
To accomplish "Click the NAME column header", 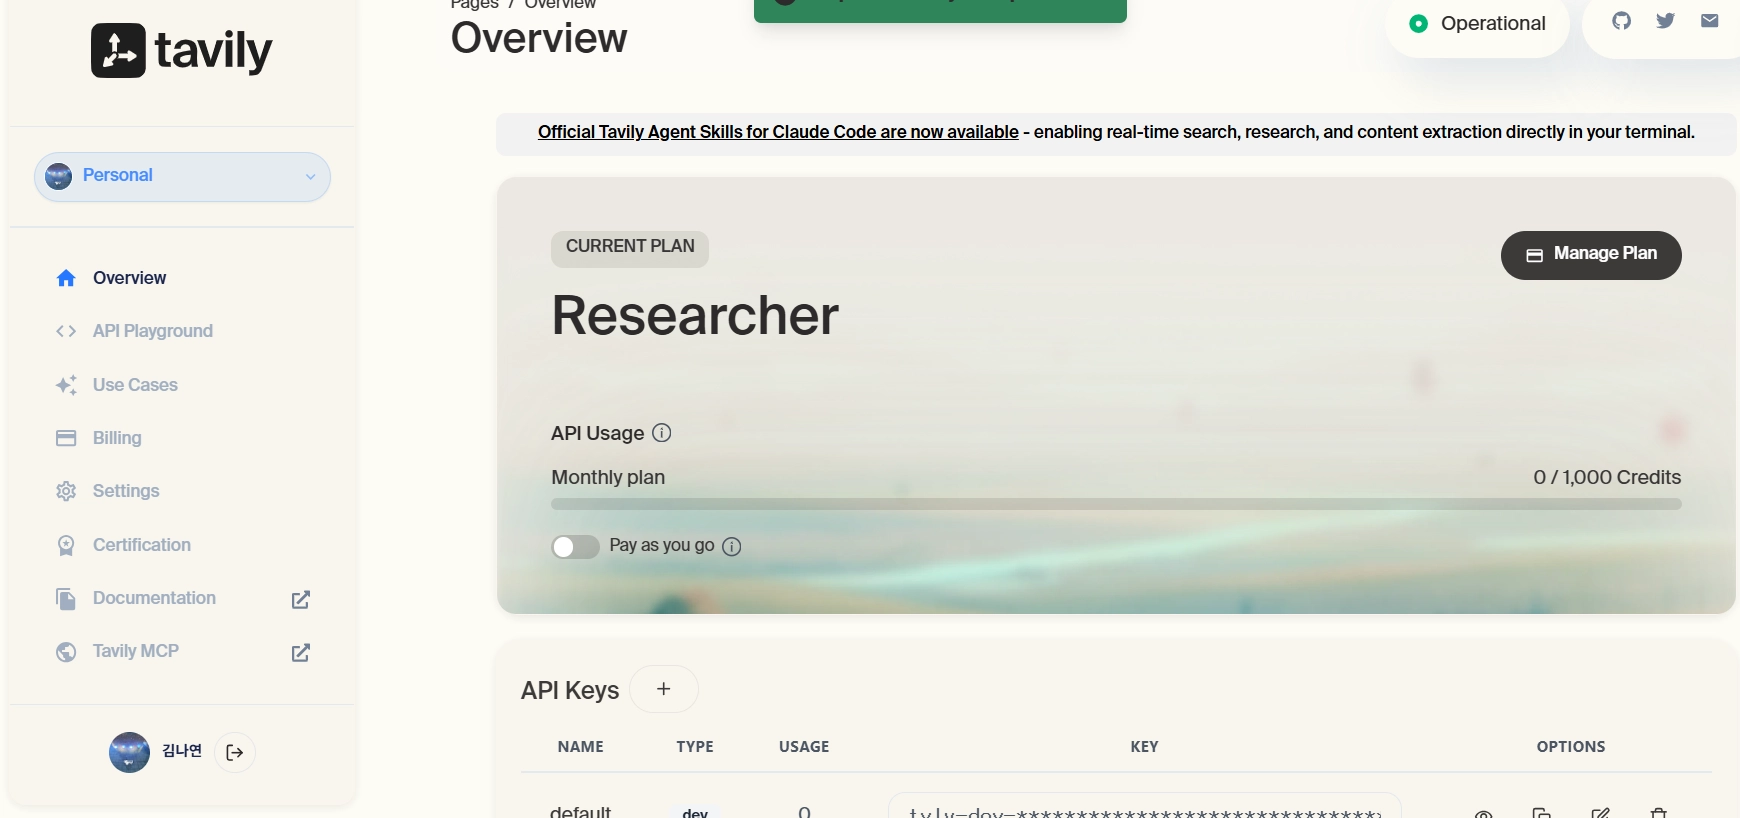I will [581, 747].
